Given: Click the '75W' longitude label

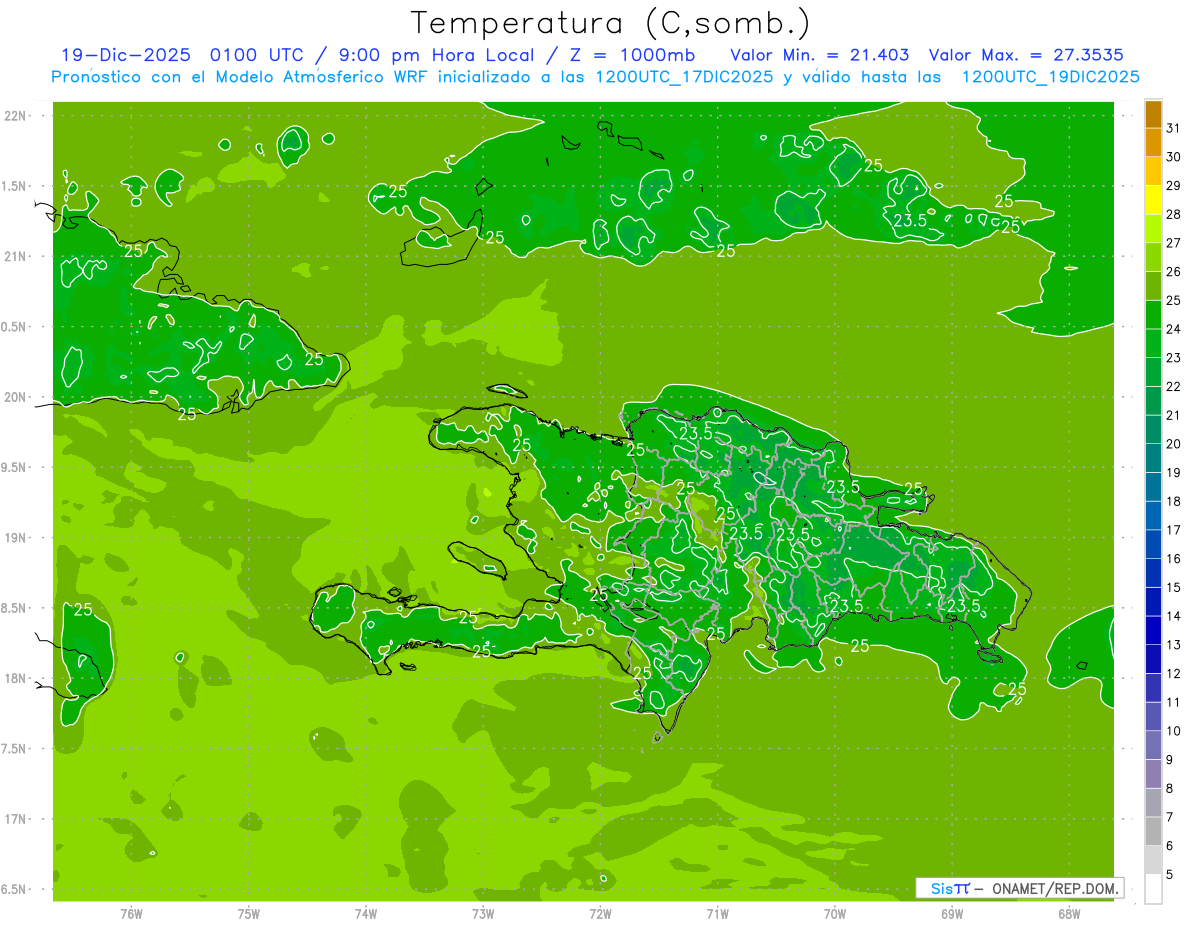Looking at the screenshot, I should tap(248, 914).
